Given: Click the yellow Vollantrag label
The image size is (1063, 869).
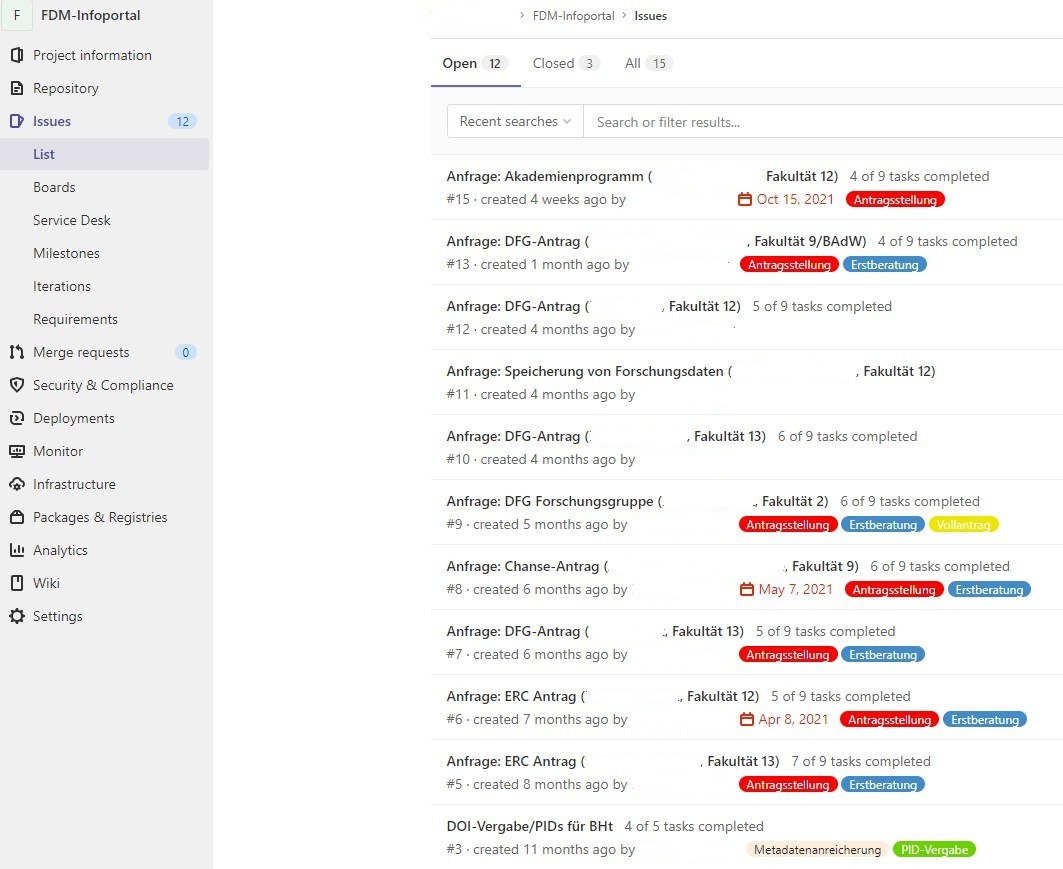Looking at the screenshot, I should (963, 525).
